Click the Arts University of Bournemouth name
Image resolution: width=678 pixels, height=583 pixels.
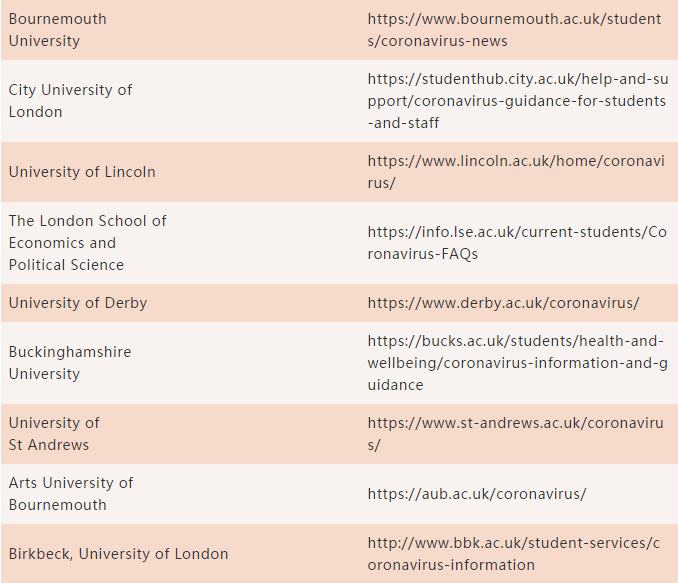pyautogui.click(x=70, y=494)
